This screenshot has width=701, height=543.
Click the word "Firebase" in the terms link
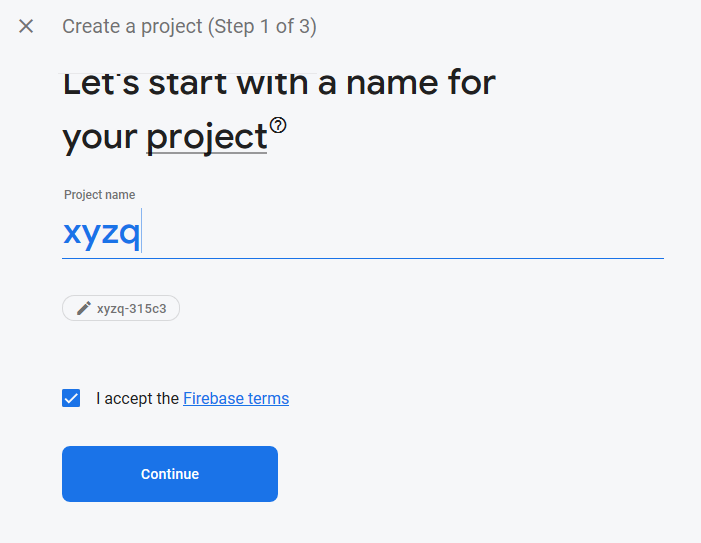(213, 398)
